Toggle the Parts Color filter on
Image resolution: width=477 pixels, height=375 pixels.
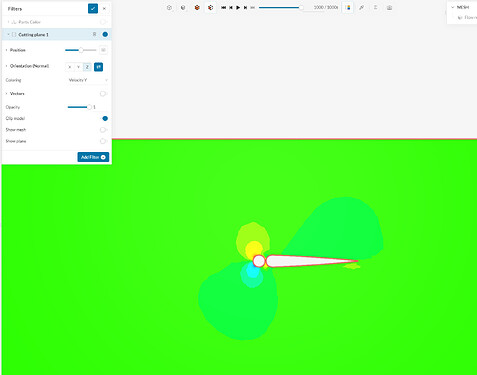coord(103,22)
